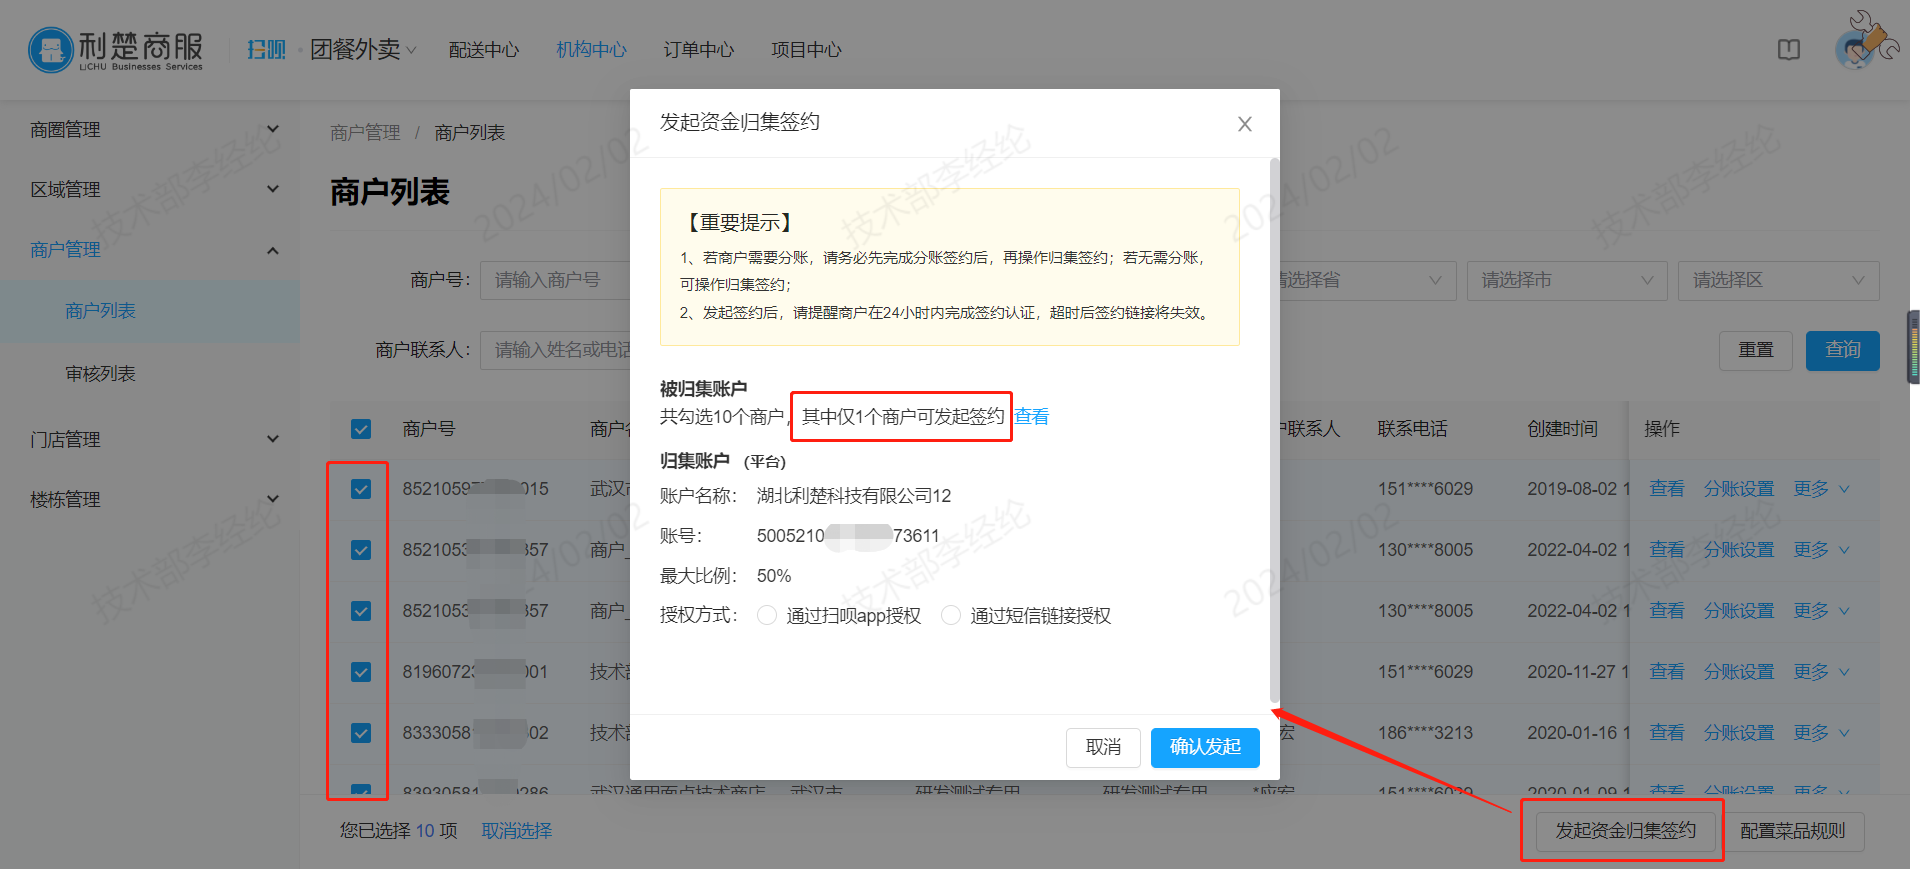Image resolution: width=1920 pixels, height=869 pixels.
Task: Click 查看 link in 2019-08-02 row
Action: point(1667,489)
